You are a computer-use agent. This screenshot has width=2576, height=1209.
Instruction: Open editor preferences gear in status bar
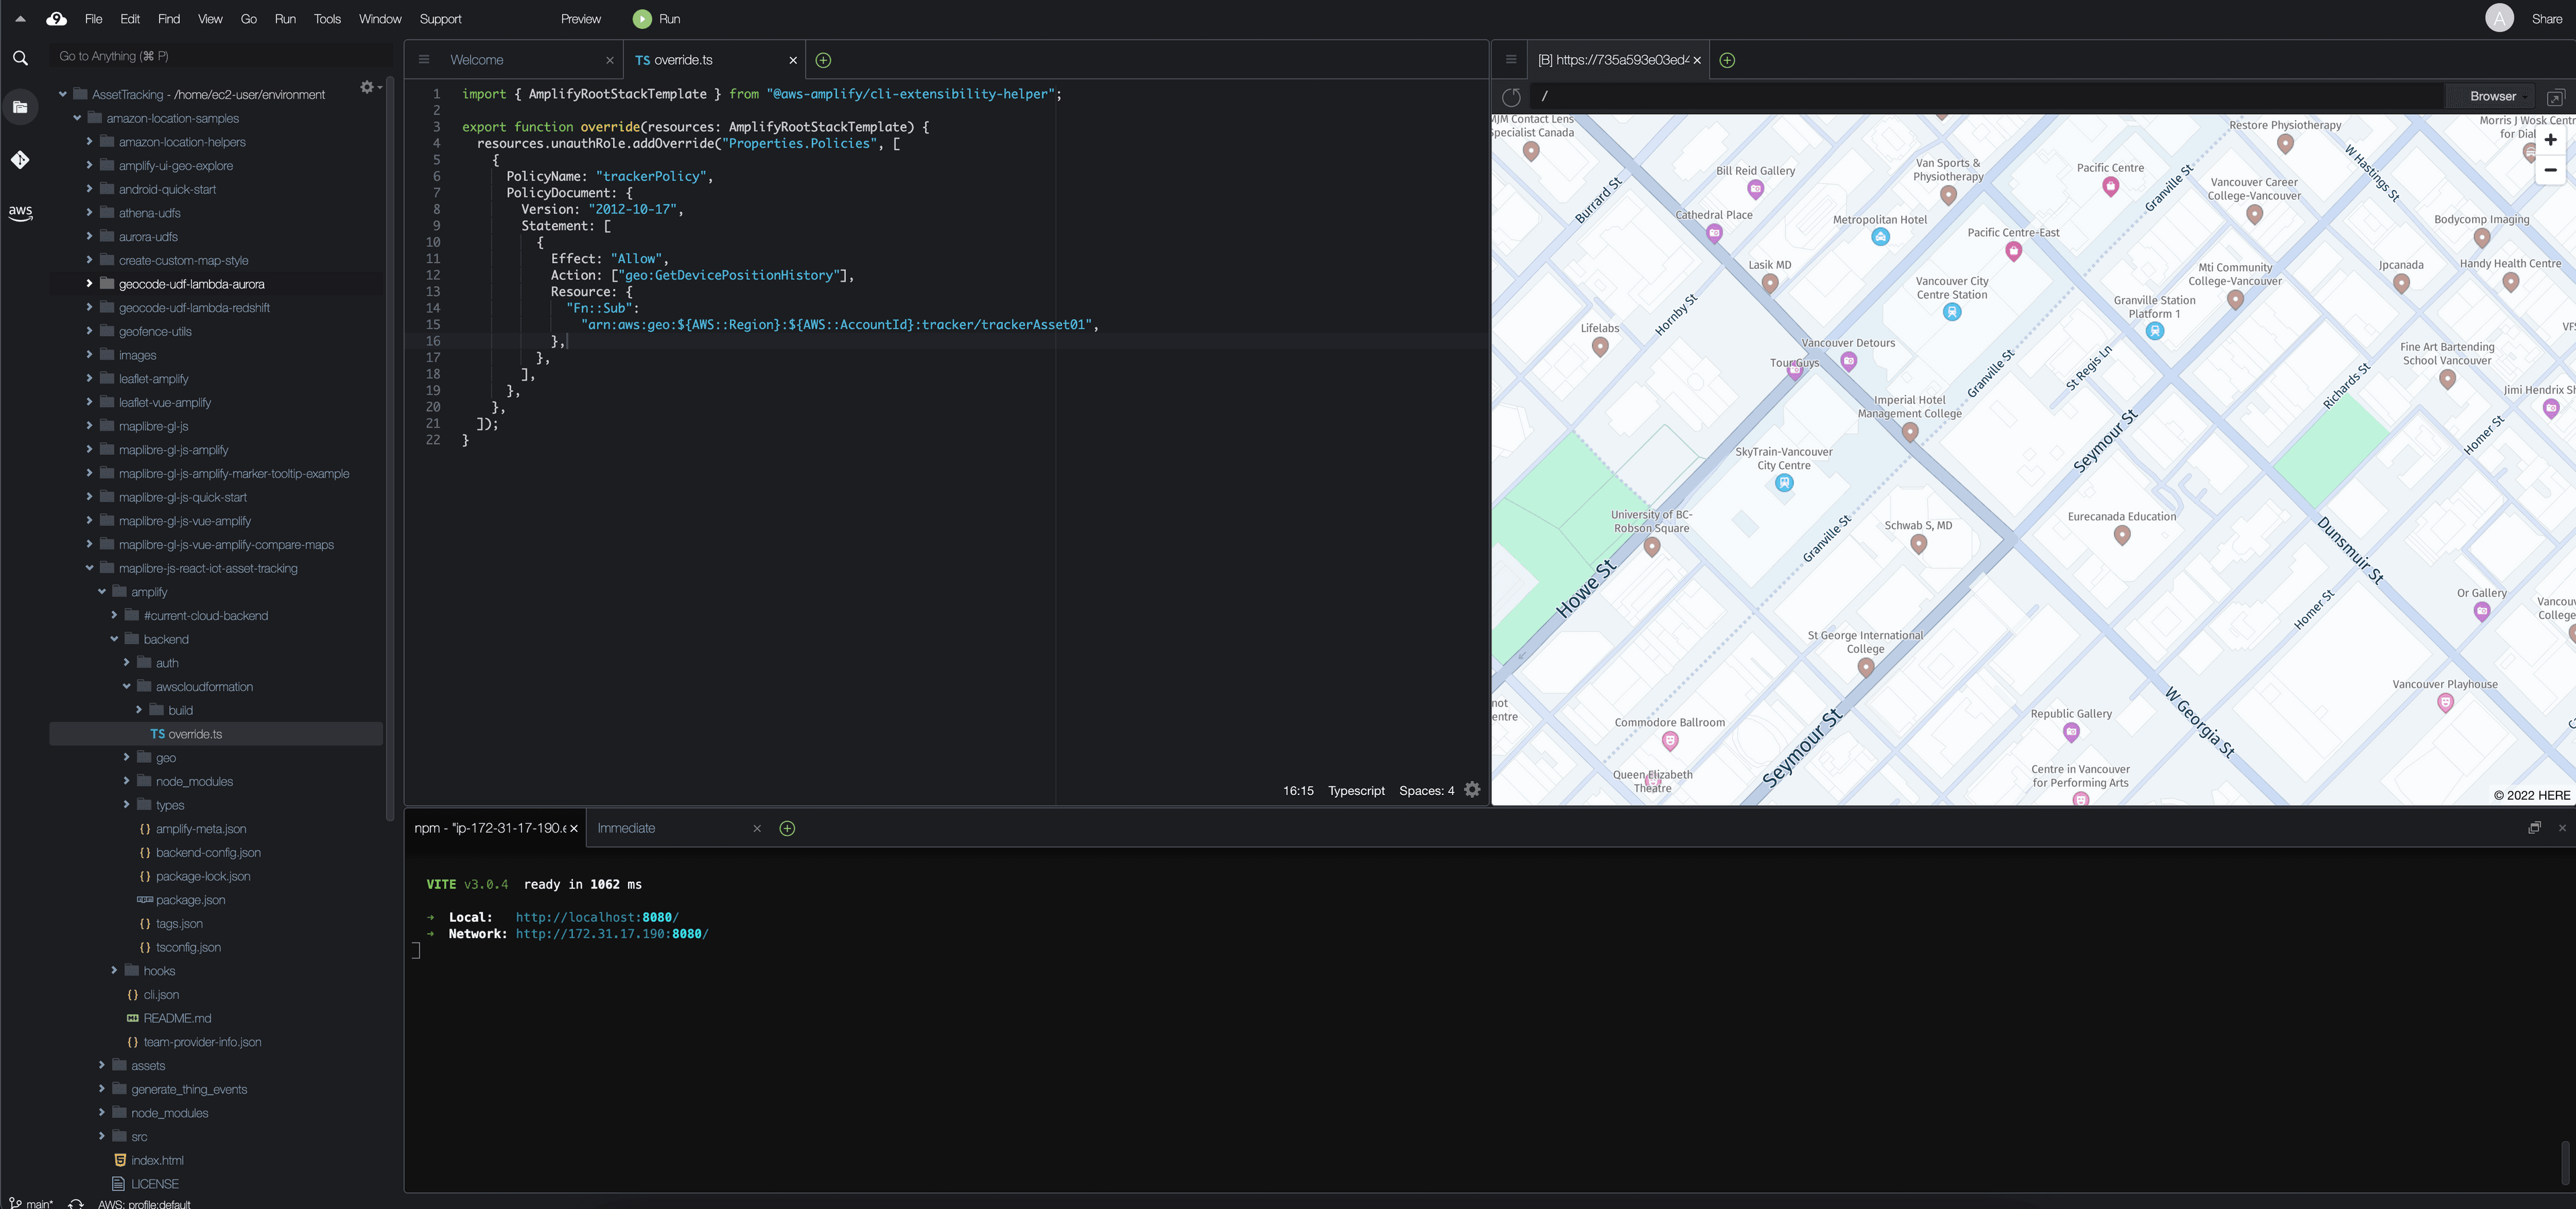(1472, 790)
